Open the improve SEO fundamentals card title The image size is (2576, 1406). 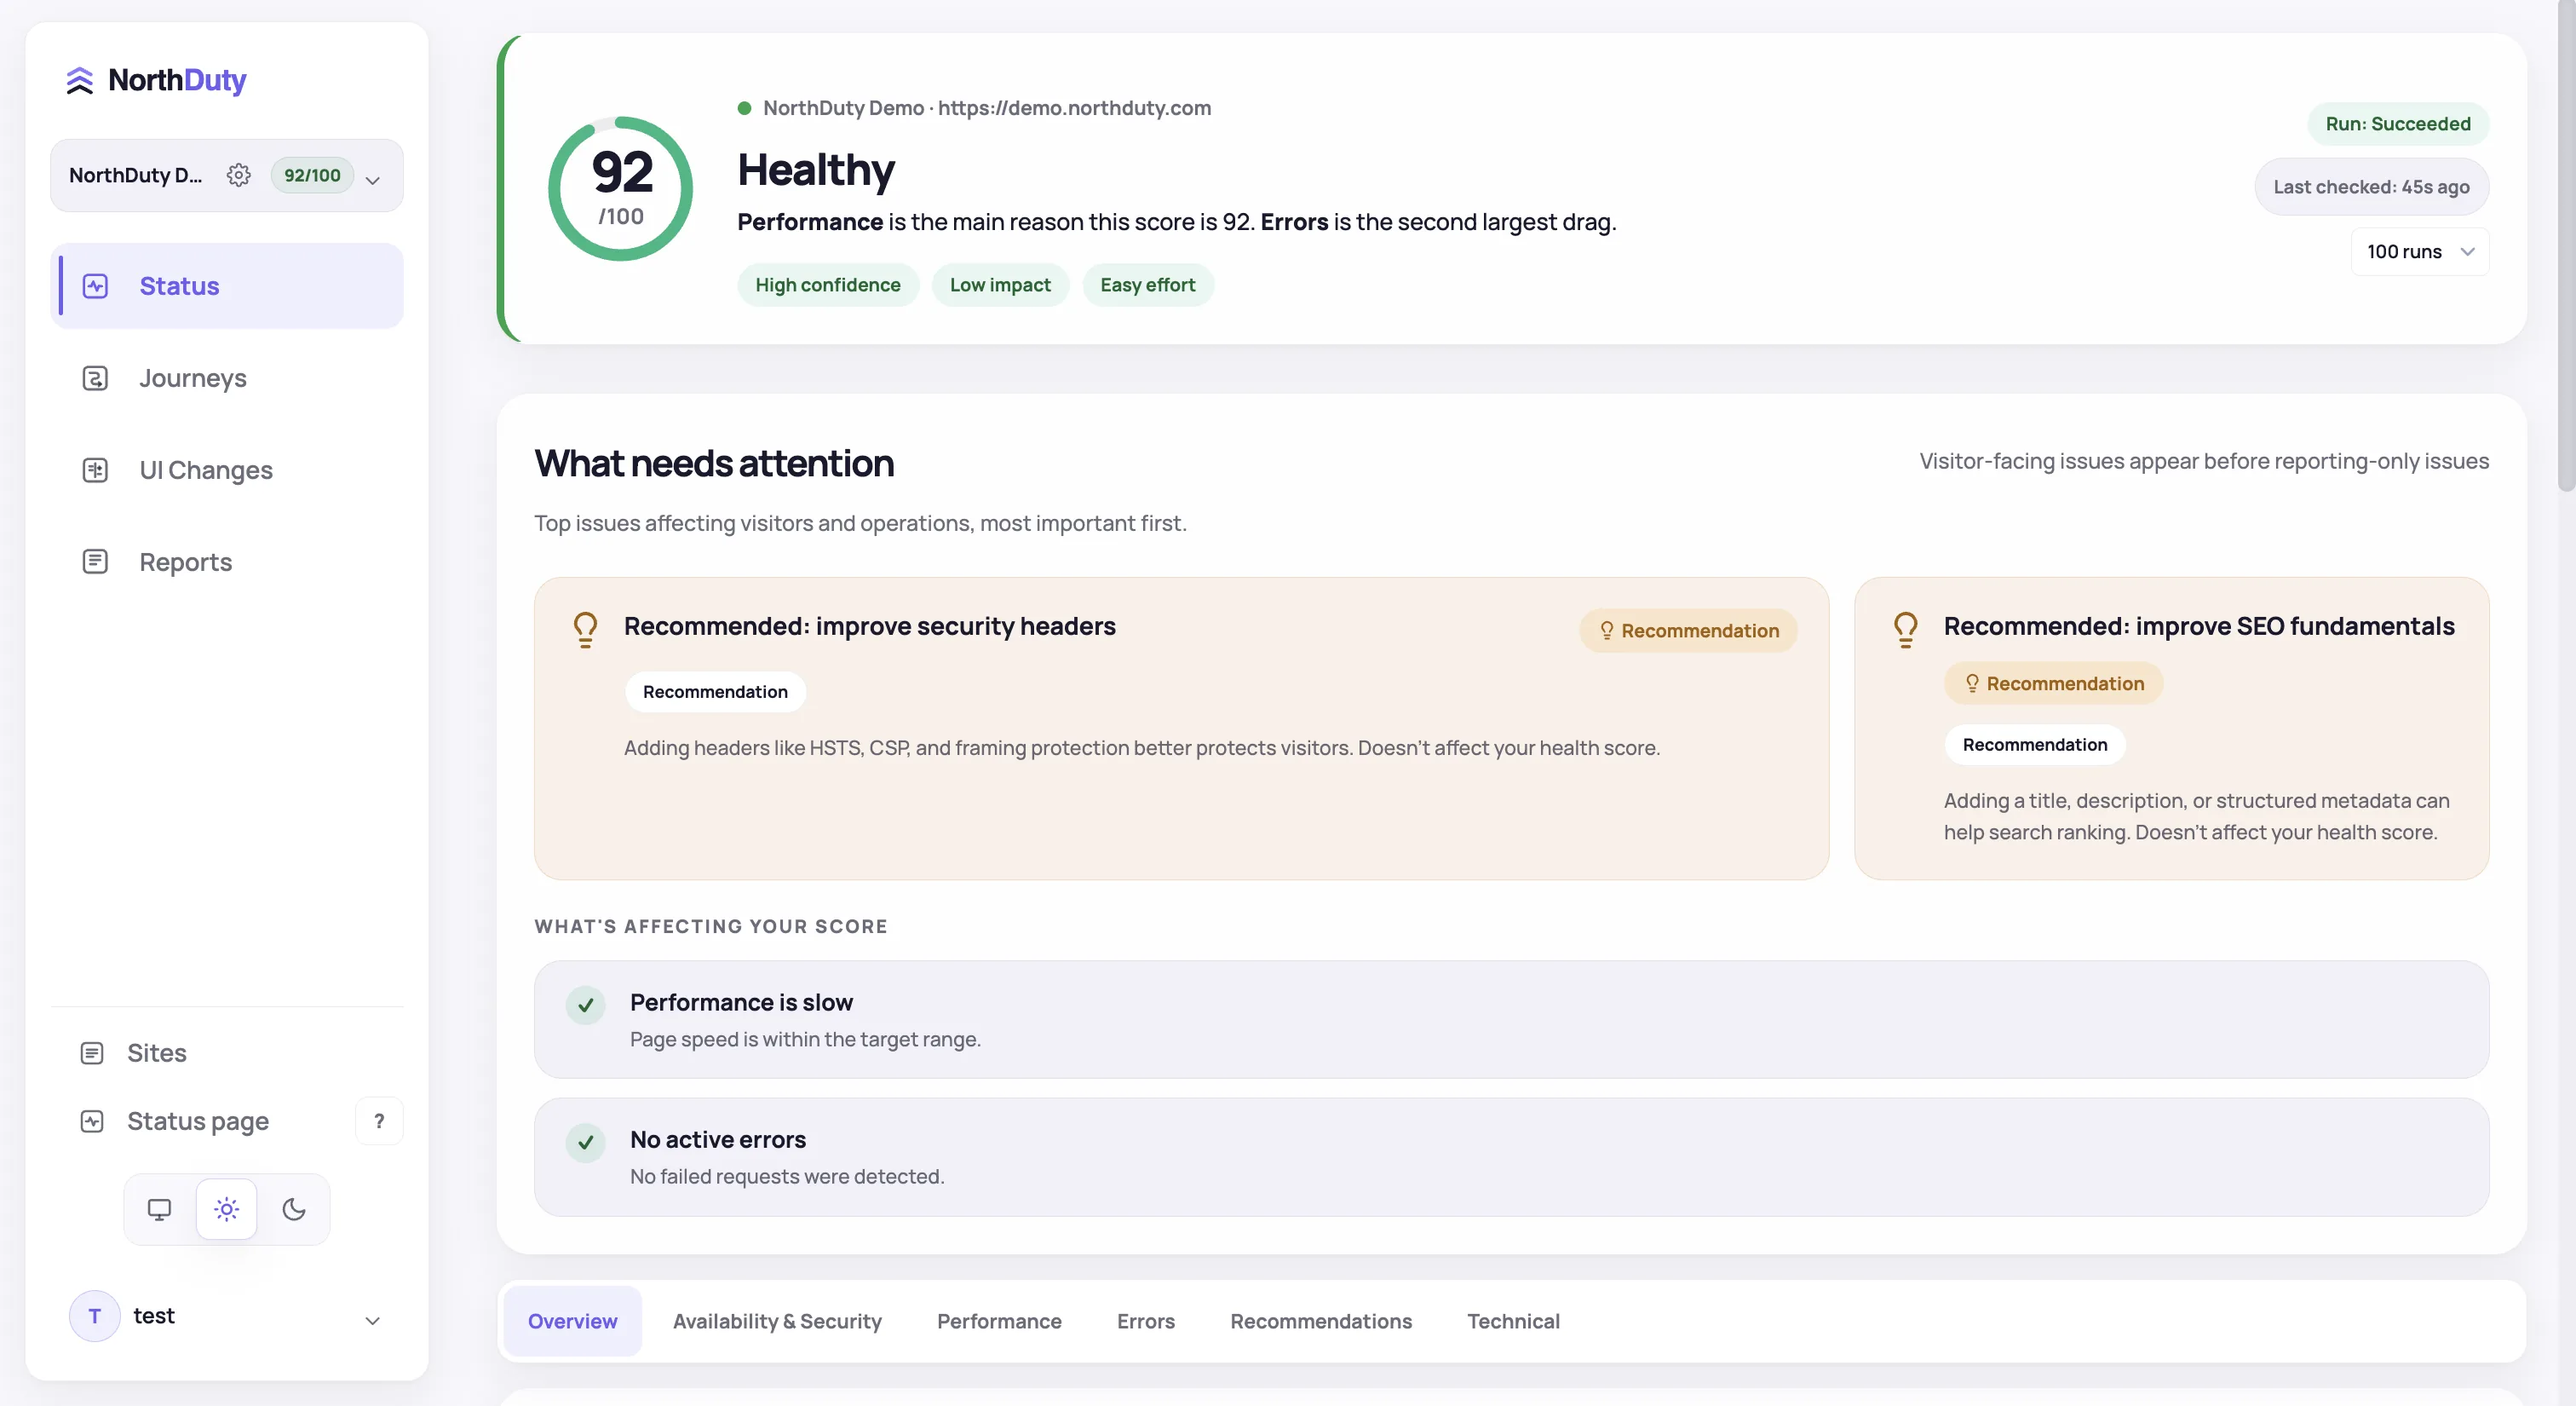pyautogui.click(x=2199, y=626)
